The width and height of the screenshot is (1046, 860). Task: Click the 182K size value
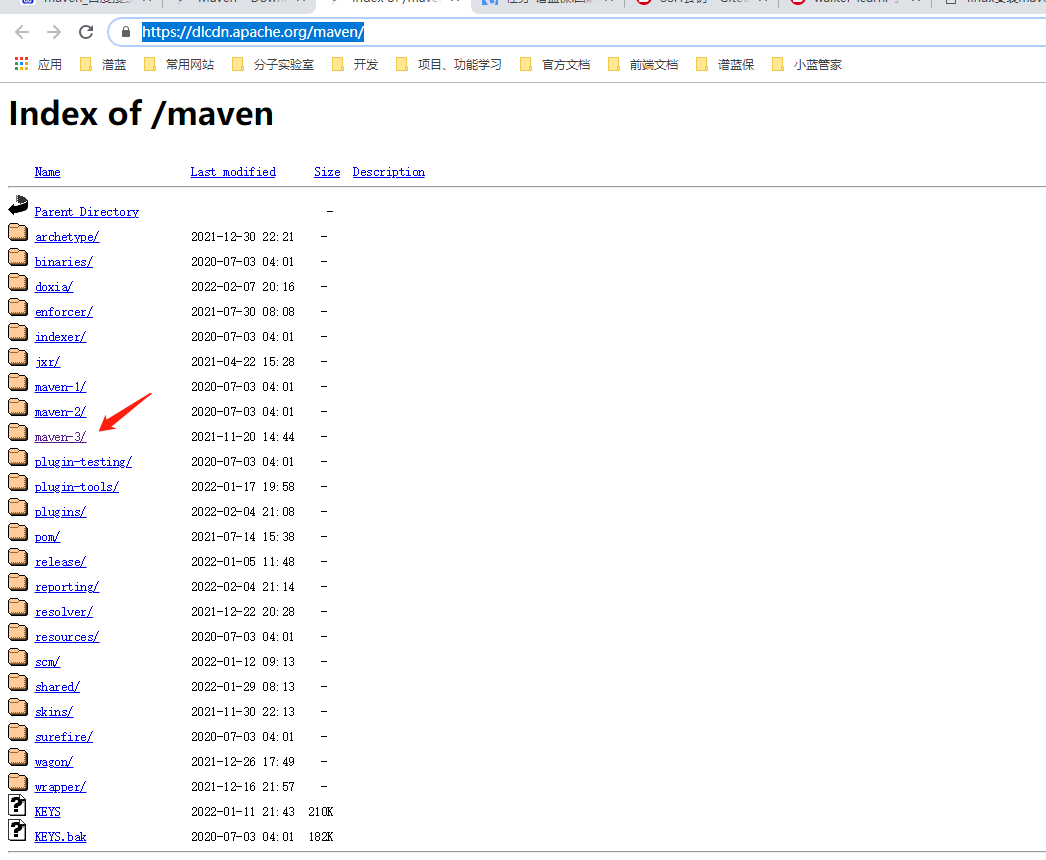coord(321,837)
